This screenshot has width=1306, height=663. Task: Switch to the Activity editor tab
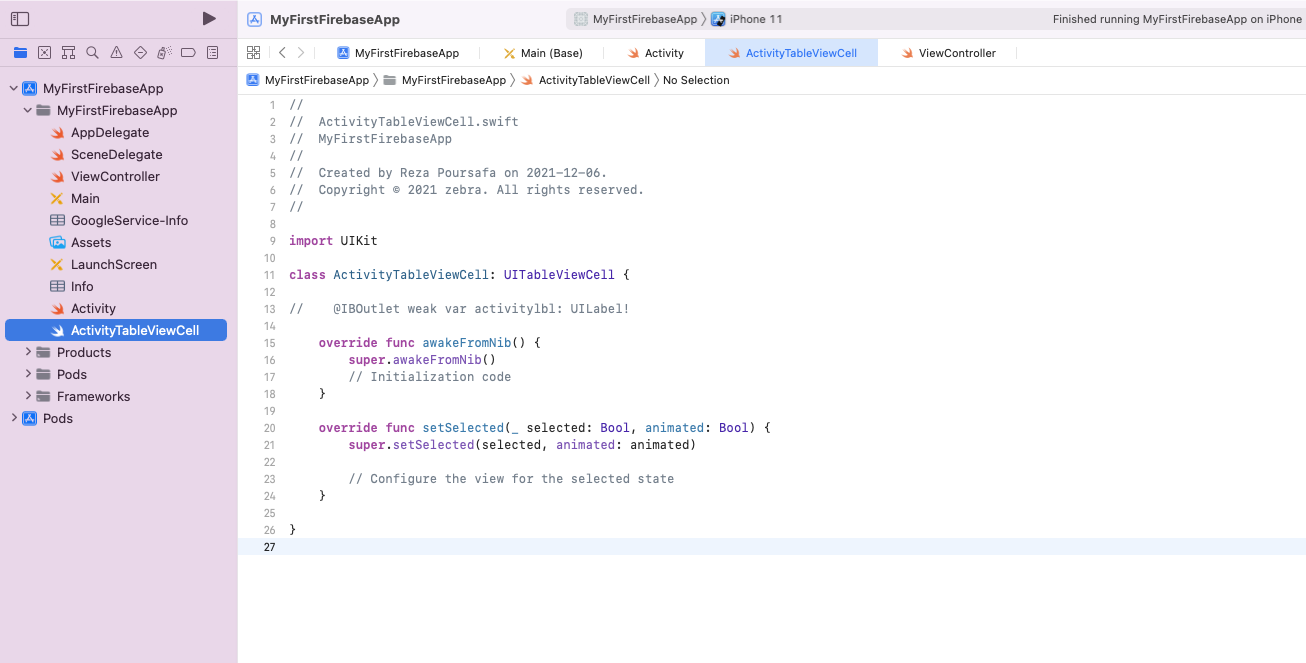coord(656,53)
